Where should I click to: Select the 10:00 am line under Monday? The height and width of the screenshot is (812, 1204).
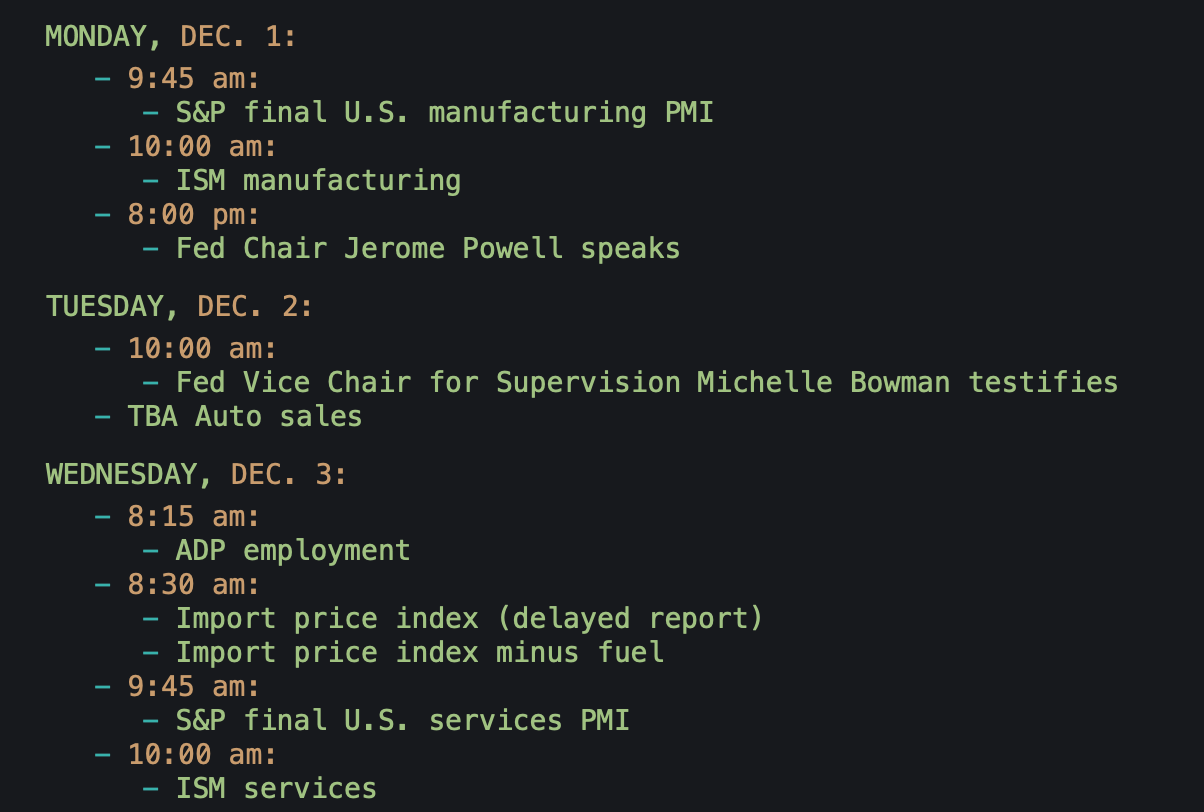201,146
